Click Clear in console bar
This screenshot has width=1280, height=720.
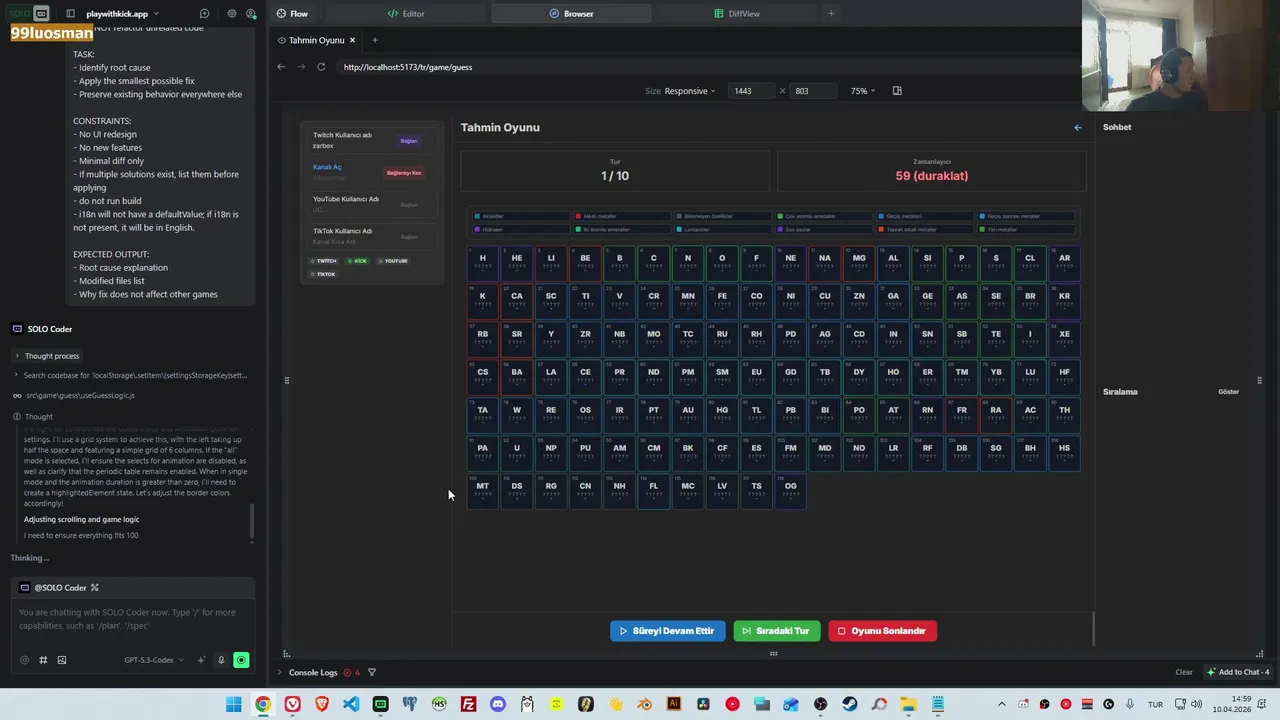click(1184, 672)
